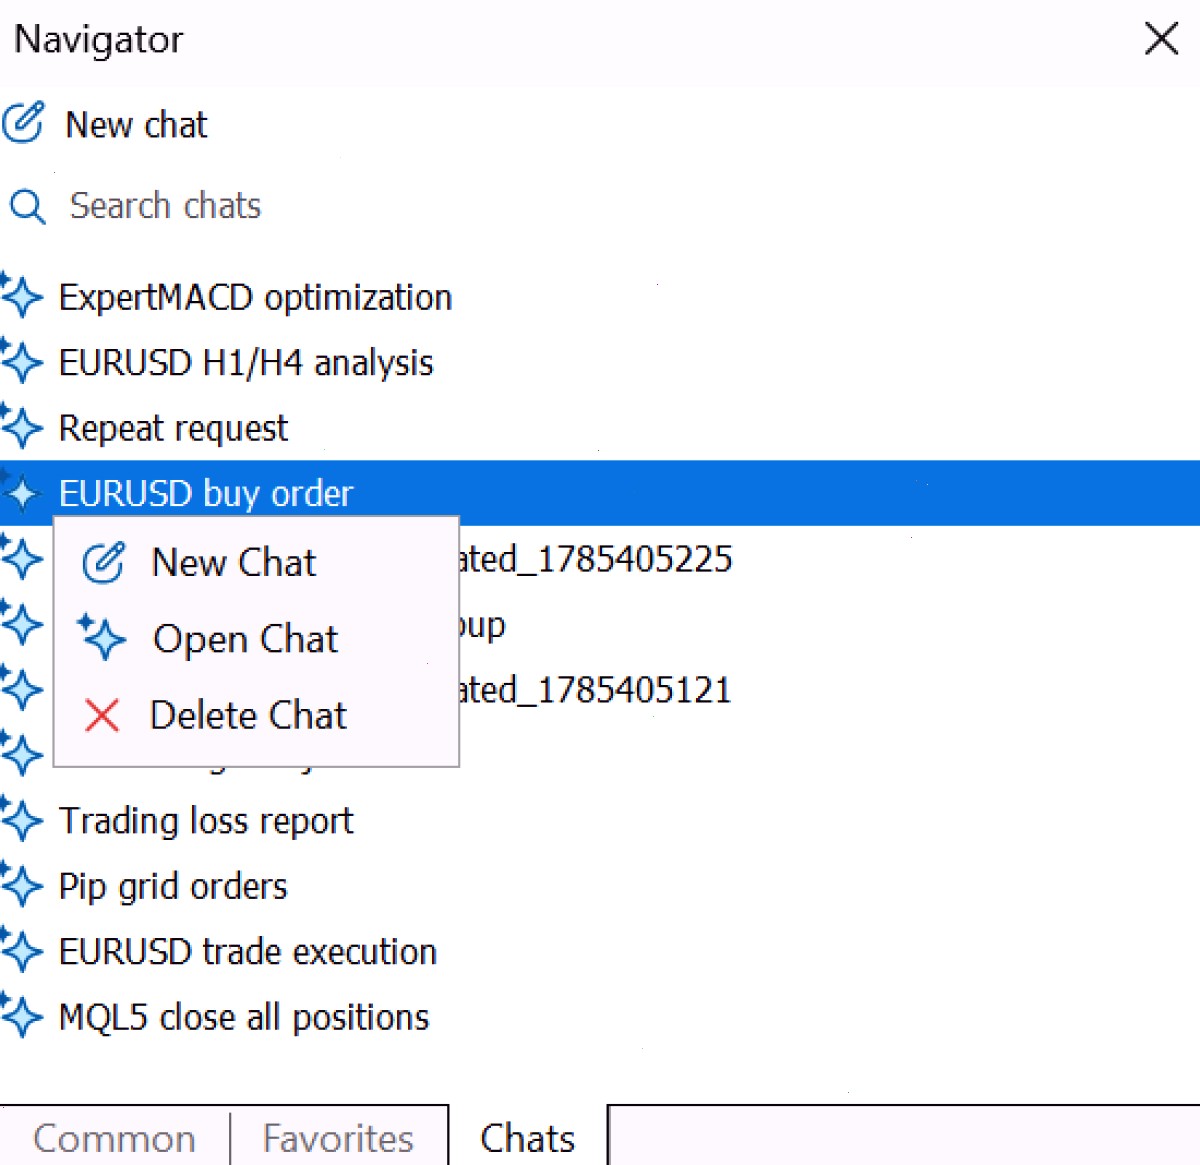Click the red X Delete Chat icon
1200x1165 pixels.
point(102,715)
